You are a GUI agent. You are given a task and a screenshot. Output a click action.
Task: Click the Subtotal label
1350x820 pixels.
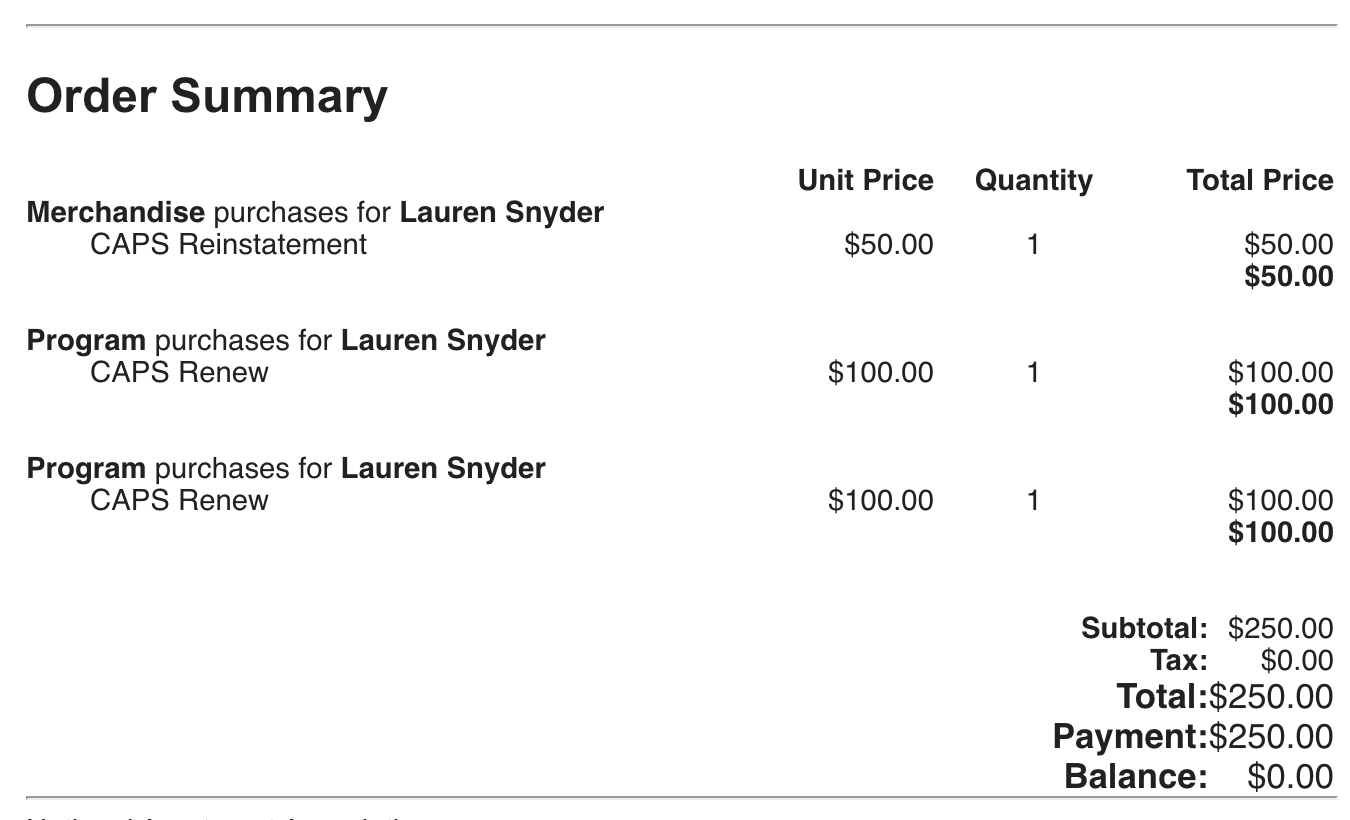pyautogui.click(x=1144, y=628)
